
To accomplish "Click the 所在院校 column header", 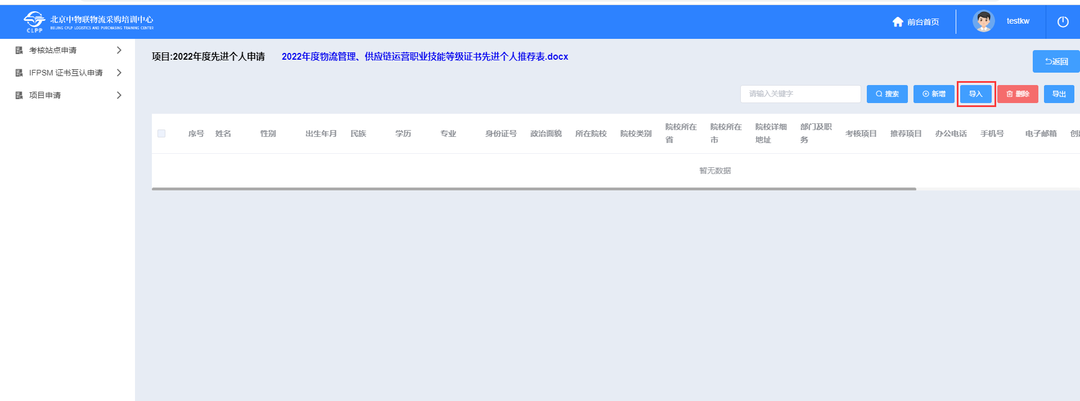I will (591, 134).
